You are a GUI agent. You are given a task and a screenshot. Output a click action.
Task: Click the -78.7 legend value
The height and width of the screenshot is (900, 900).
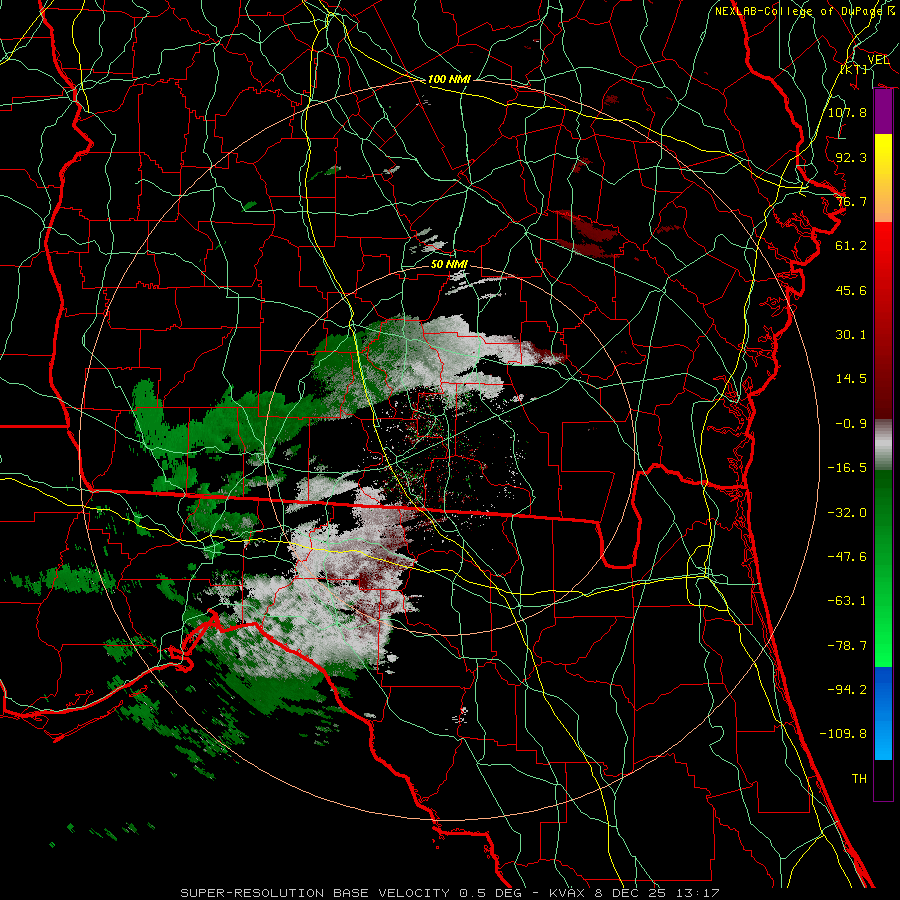(x=847, y=646)
